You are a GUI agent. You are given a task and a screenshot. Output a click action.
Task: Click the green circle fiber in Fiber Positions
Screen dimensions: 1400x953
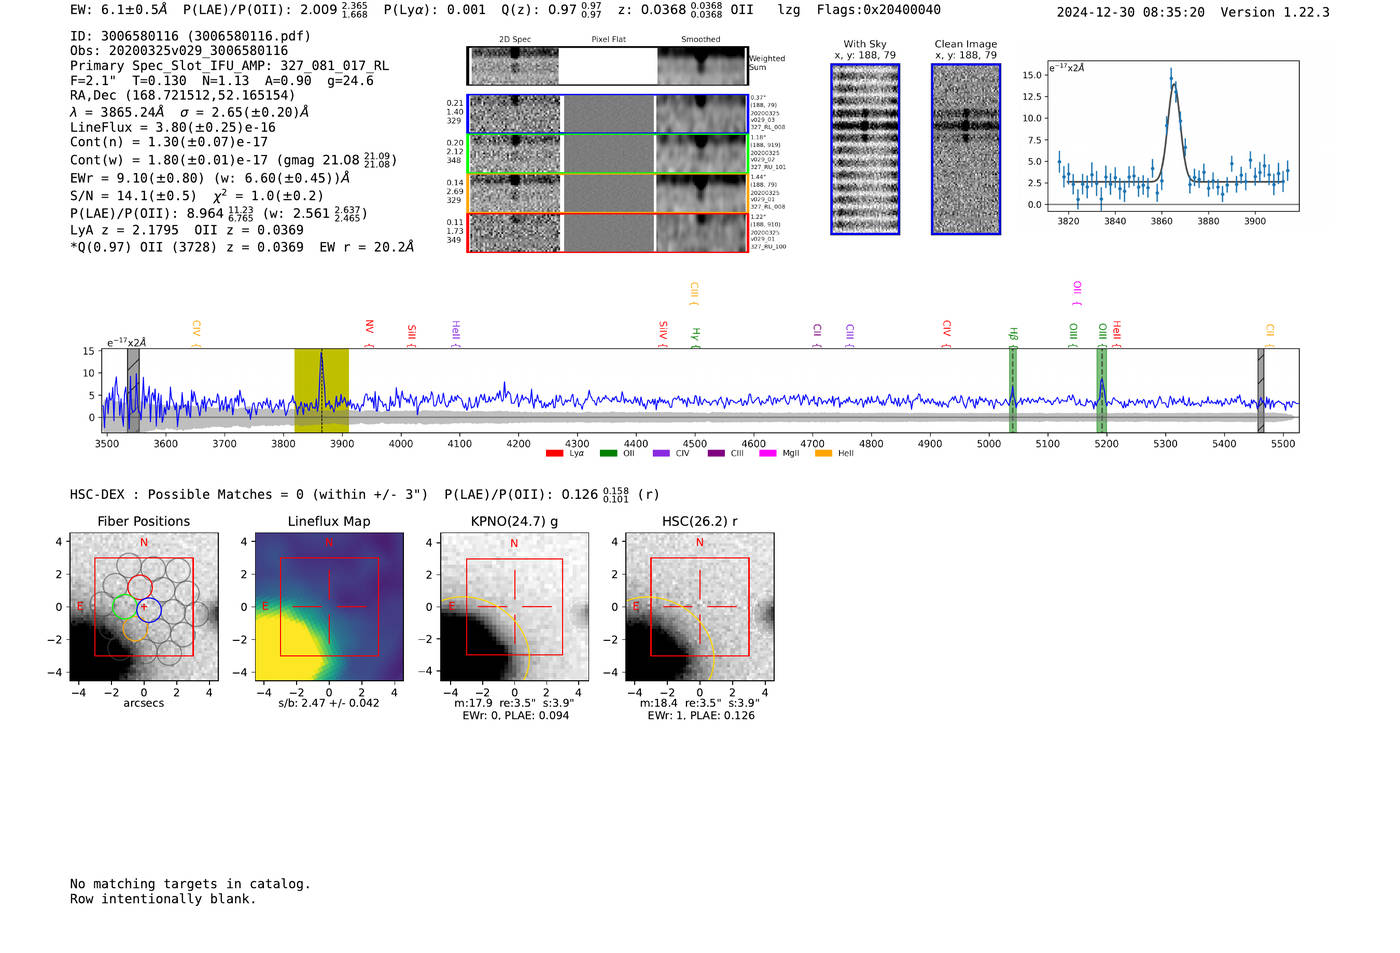[124, 607]
